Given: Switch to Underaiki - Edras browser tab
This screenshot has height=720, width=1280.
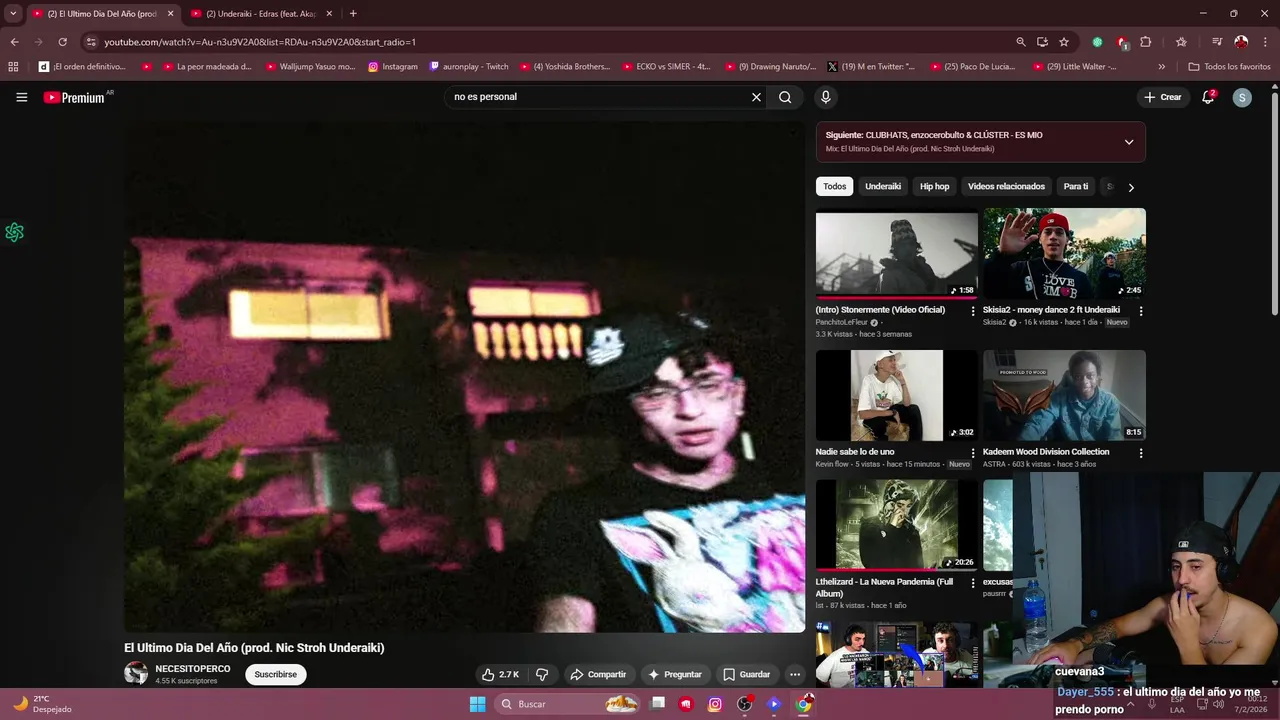Looking at the screenshot, I should [x=261, y=13].
